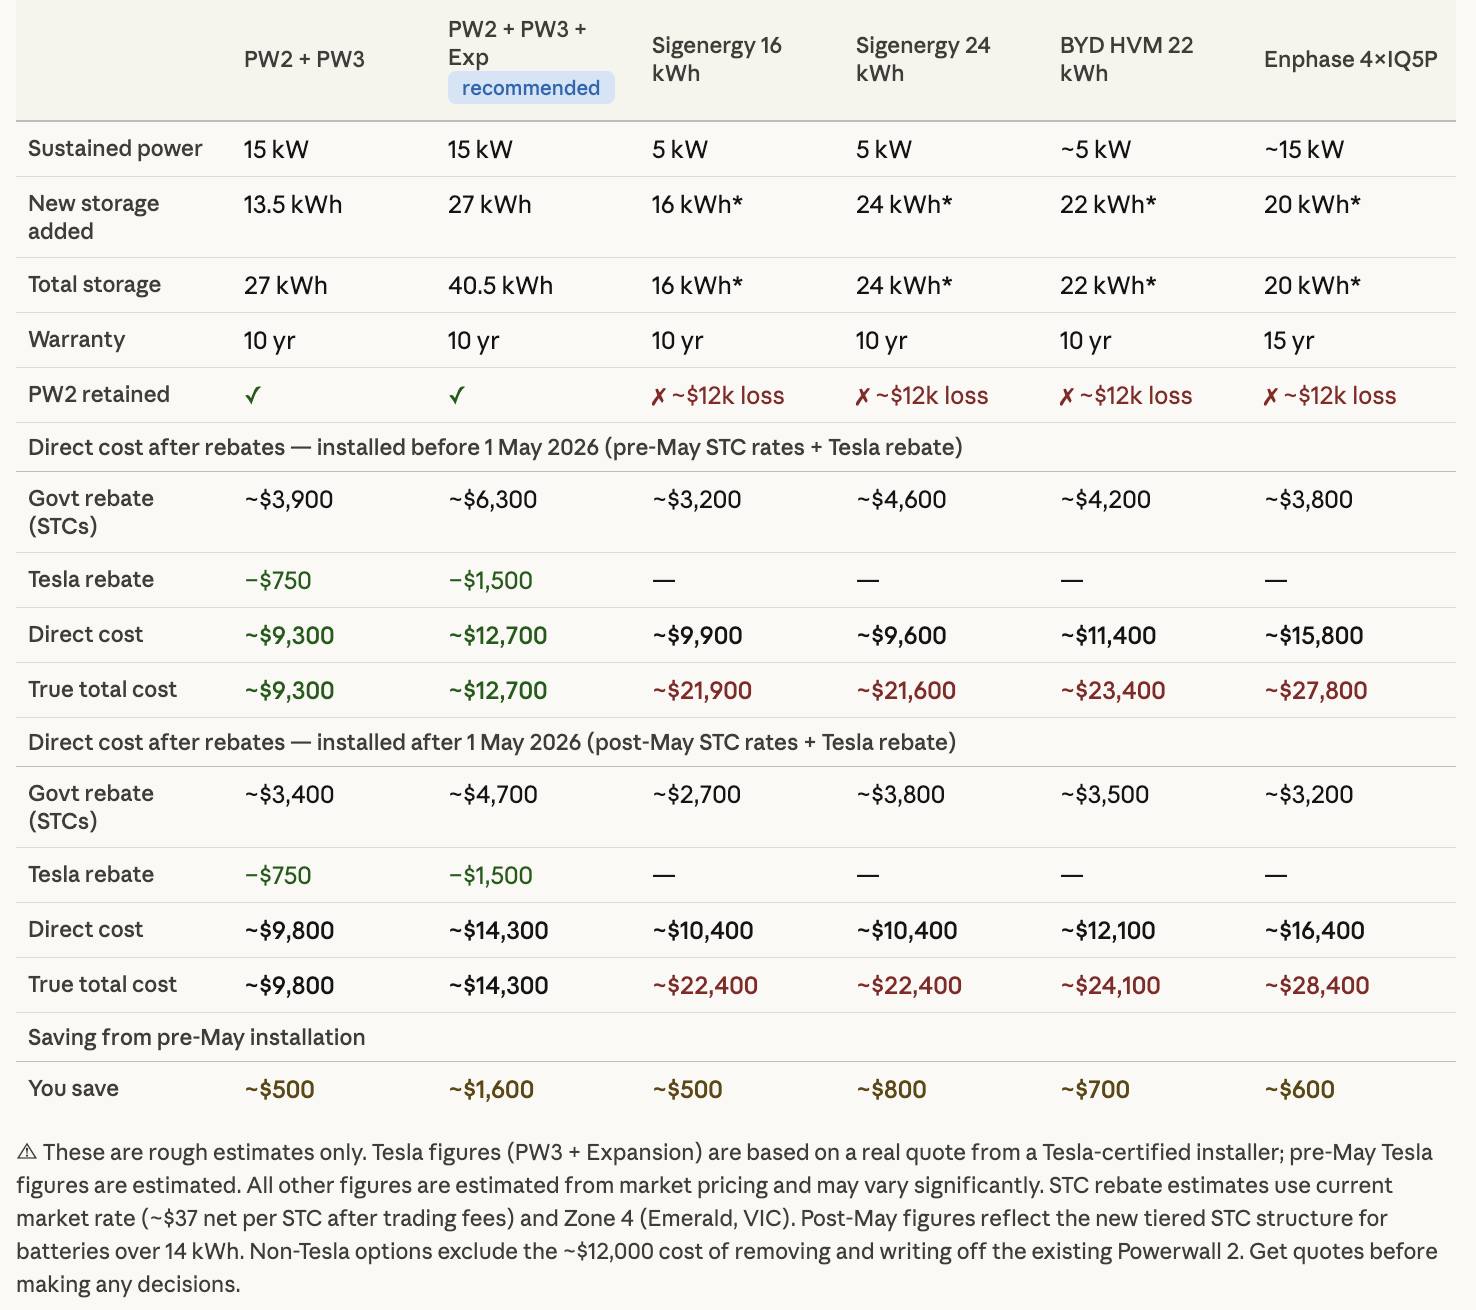The width and height of the screenshot is (1476, 1310).
Task: Click the 'Saving from pre-May installation' section heading
Action: 196,1037
